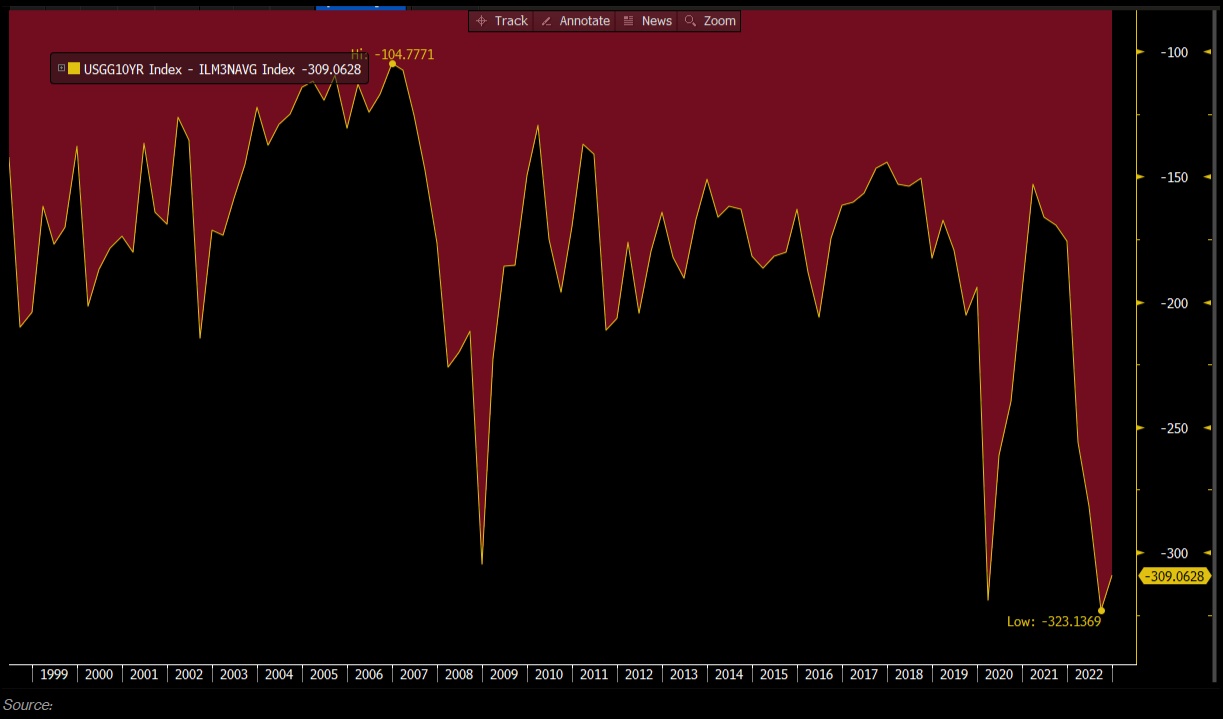
Task: Expand the legend box plus icon
Action: pos(61,69)
